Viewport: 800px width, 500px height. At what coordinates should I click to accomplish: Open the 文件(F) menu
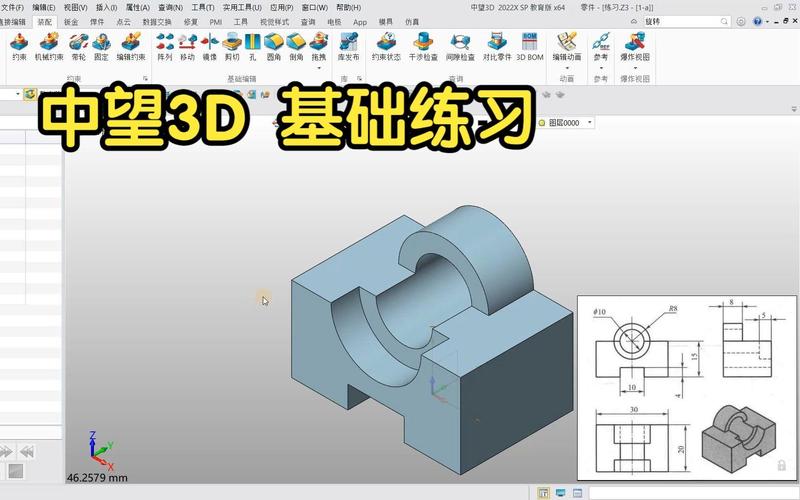point(12,8)
